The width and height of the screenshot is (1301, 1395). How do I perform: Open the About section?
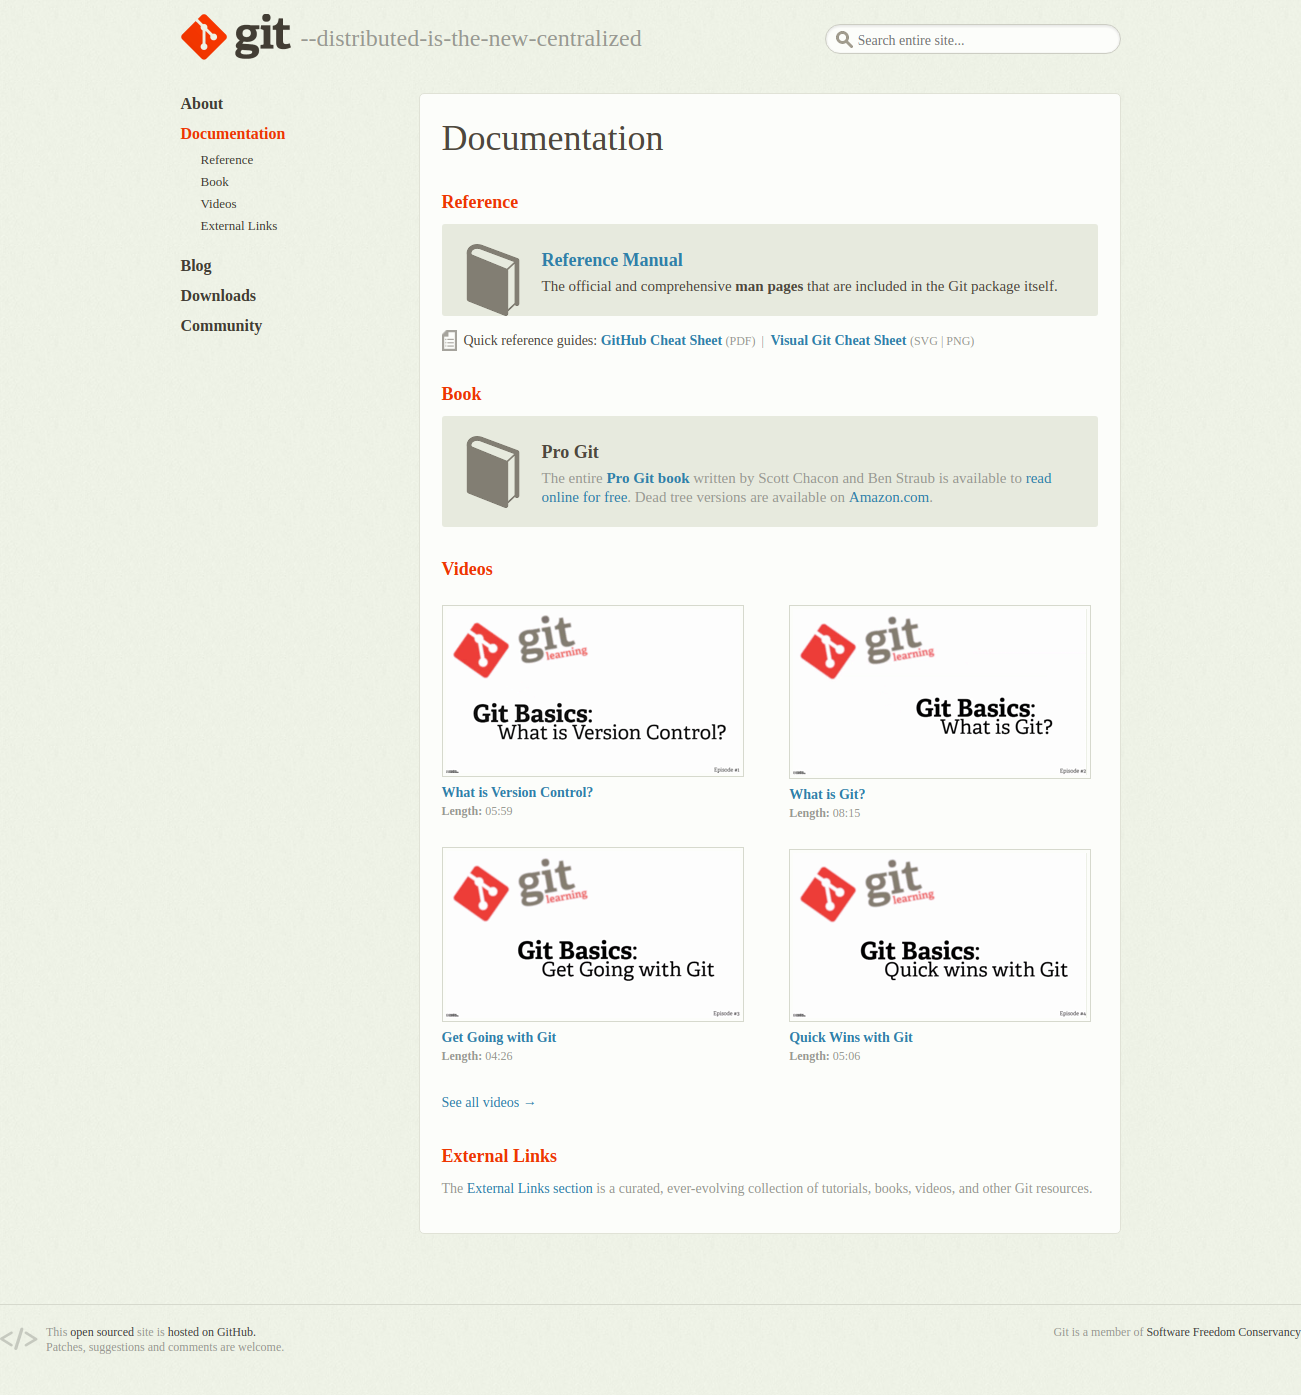click(x=202, y=104)
